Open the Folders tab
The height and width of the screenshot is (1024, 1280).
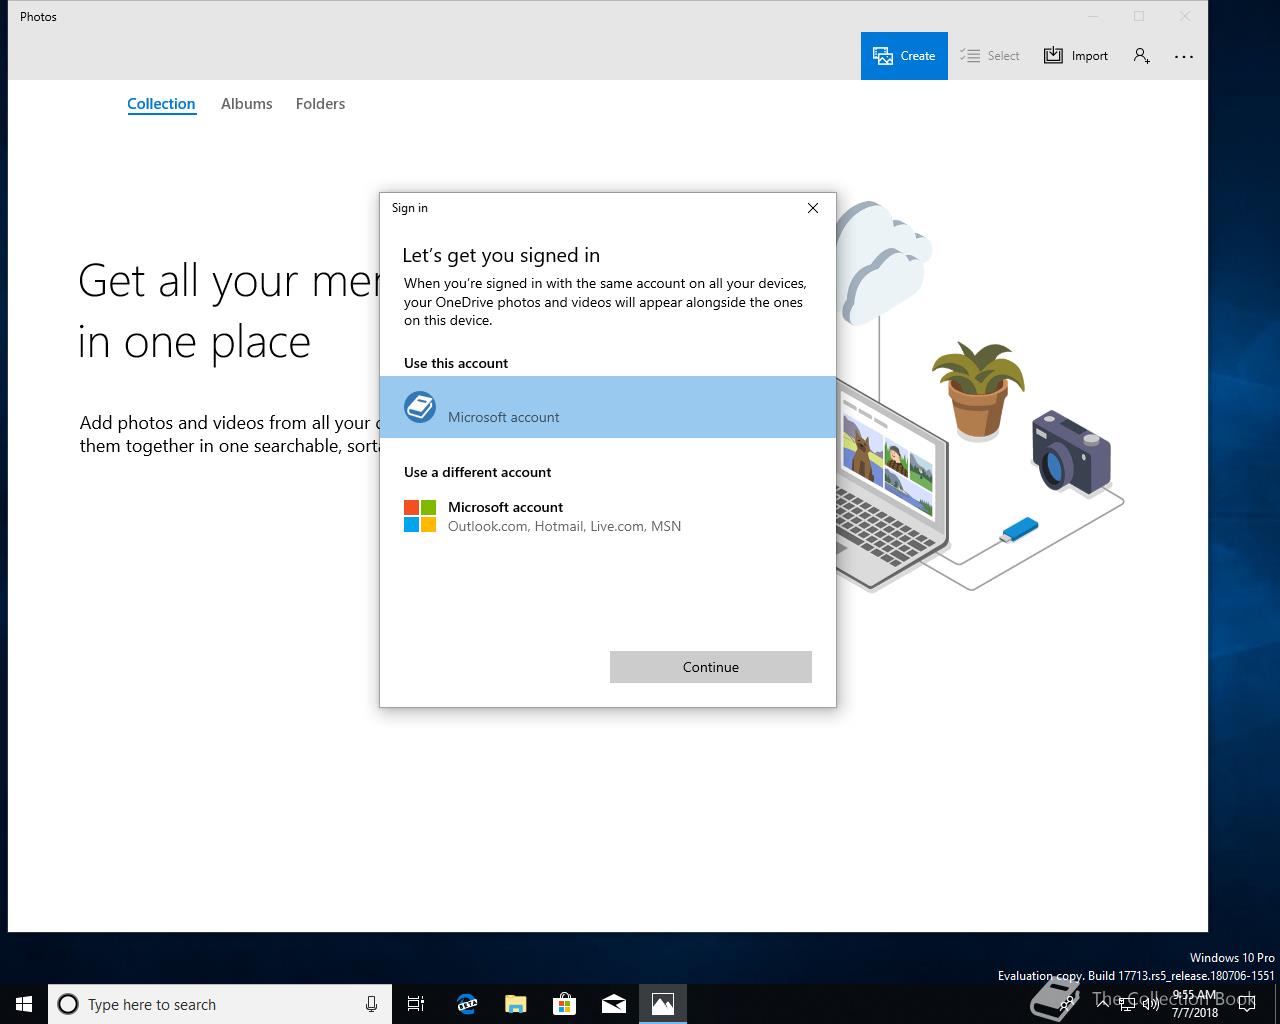(x=320, y=104)
